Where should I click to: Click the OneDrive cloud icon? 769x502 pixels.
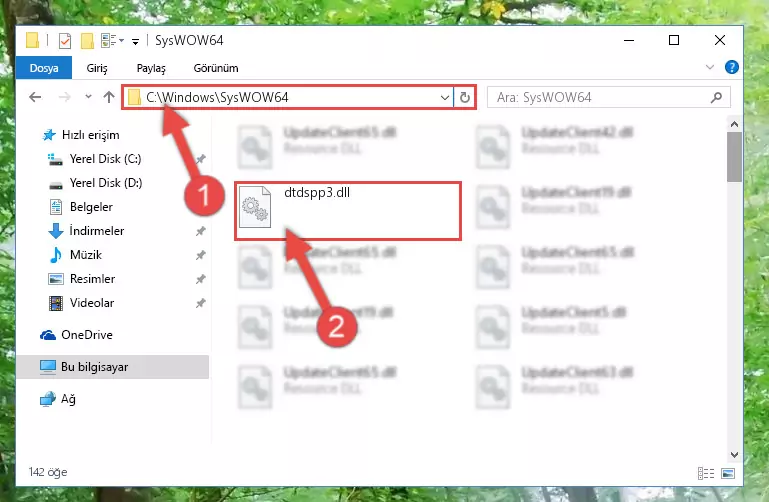(x=48, y=335)
